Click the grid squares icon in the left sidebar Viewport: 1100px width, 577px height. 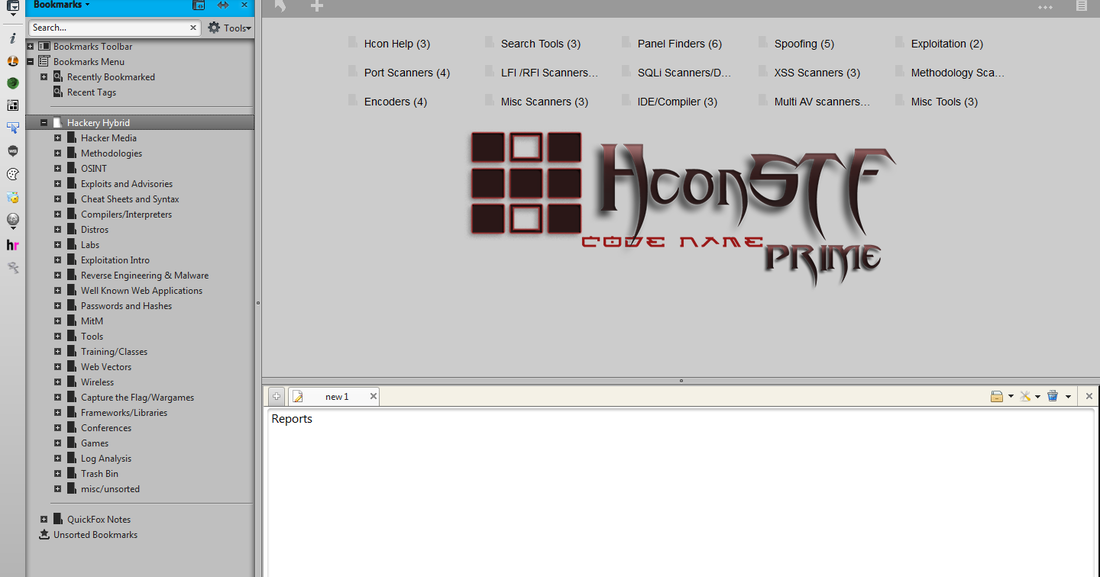click(x=13, y=105)
